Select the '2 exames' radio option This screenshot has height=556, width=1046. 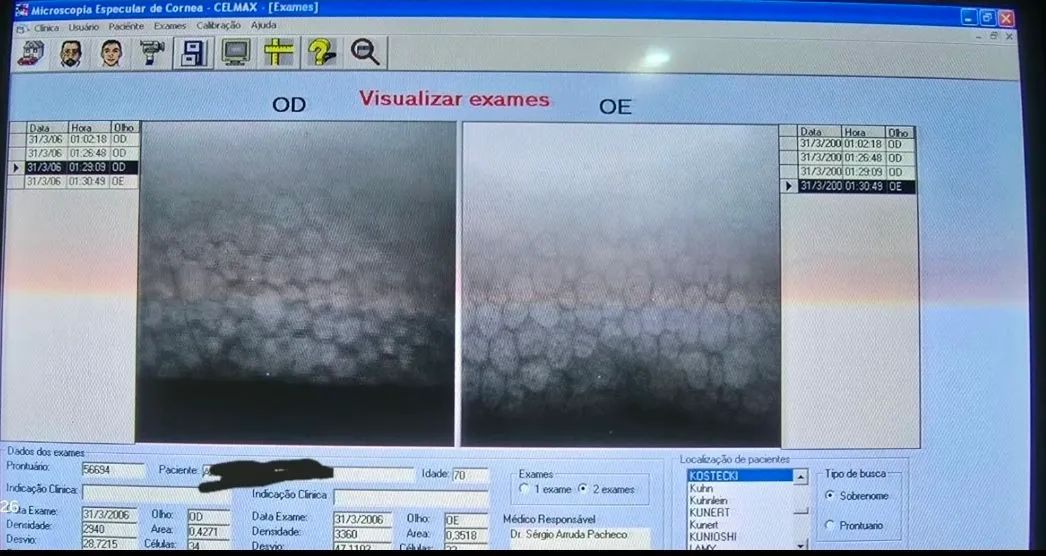pyautogui.click(x=582, y=489)
